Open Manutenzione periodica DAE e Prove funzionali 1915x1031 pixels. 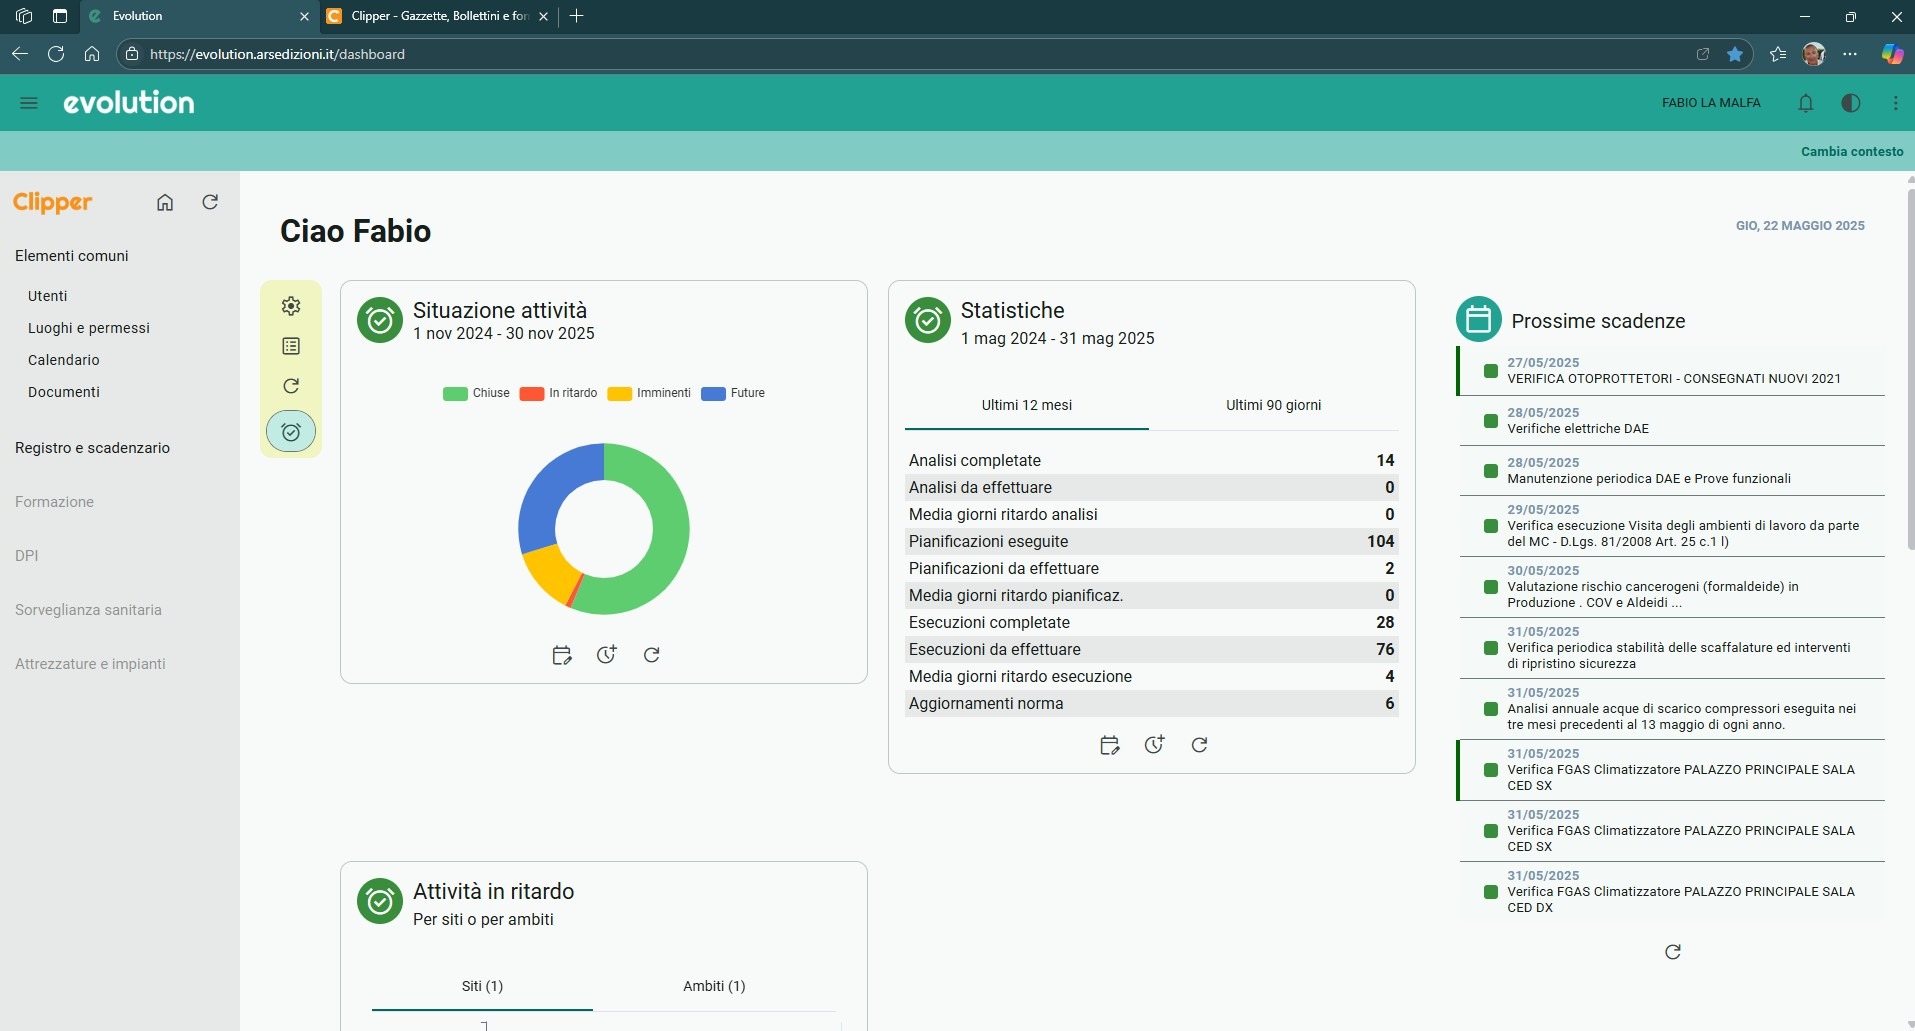point(1671,471)
